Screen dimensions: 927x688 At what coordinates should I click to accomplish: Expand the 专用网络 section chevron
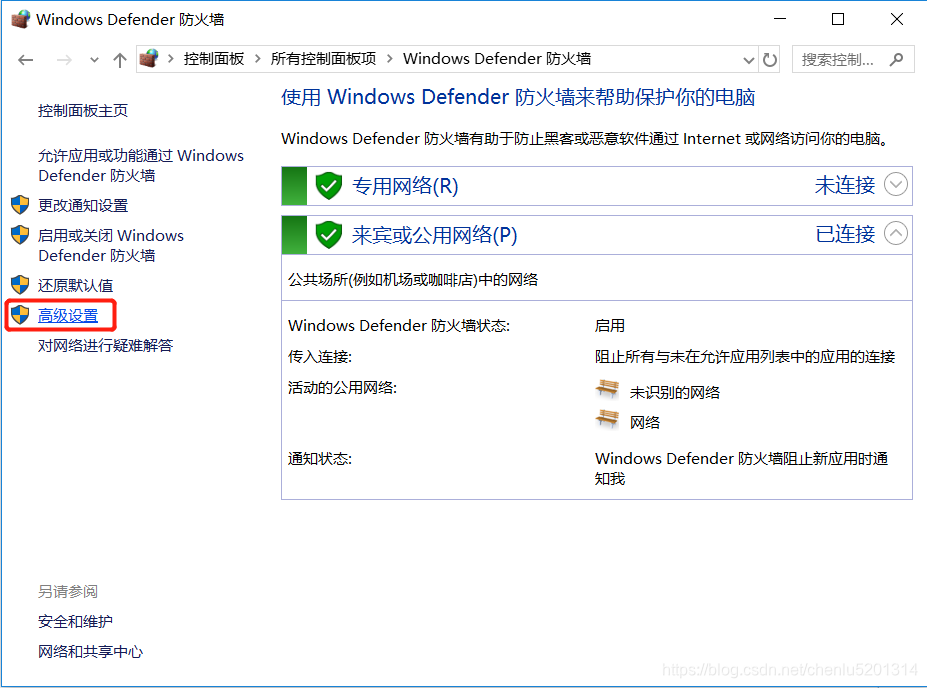896,184
